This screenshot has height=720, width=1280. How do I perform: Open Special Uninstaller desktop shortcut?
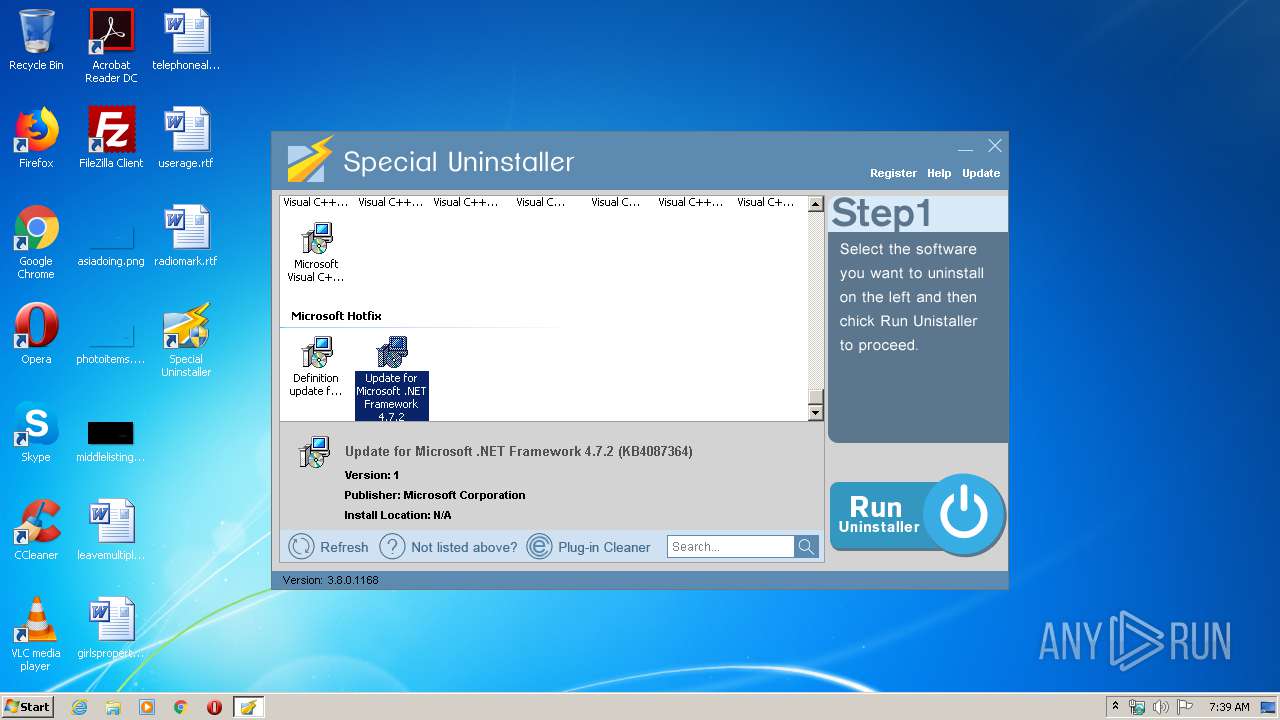[186, 340]
